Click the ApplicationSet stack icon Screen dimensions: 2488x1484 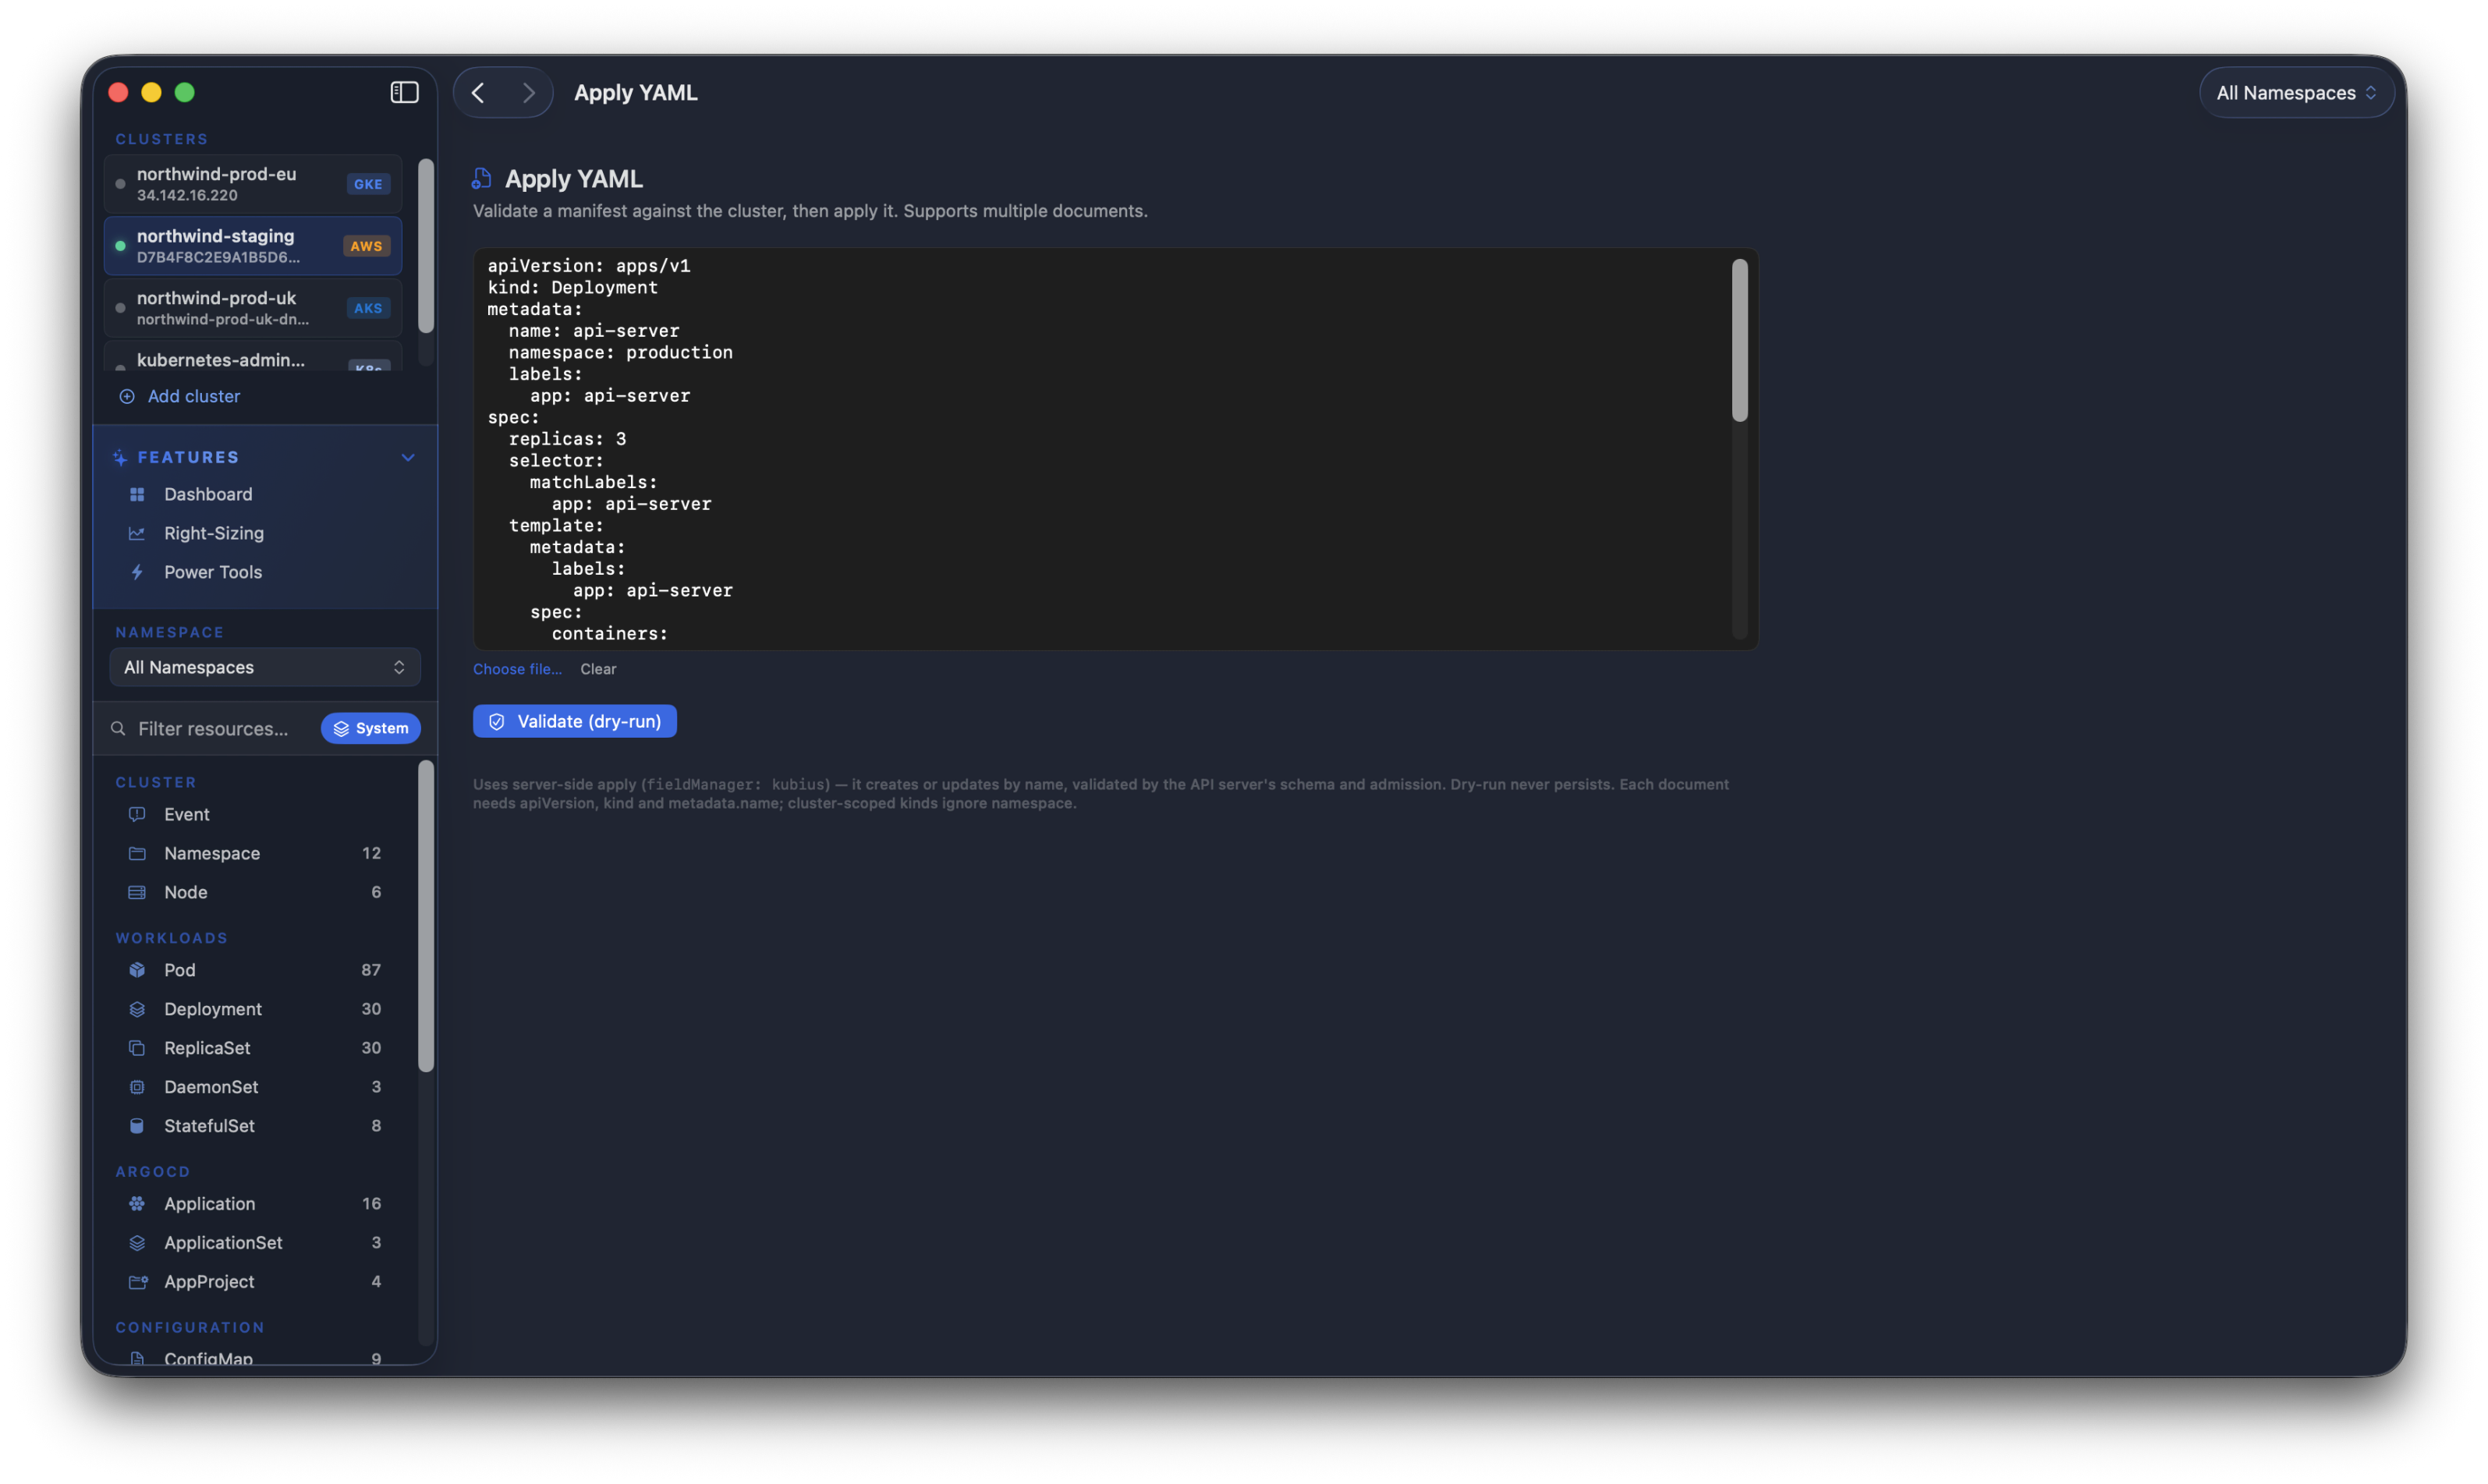pyautogui.click(x=137, y=1243)
